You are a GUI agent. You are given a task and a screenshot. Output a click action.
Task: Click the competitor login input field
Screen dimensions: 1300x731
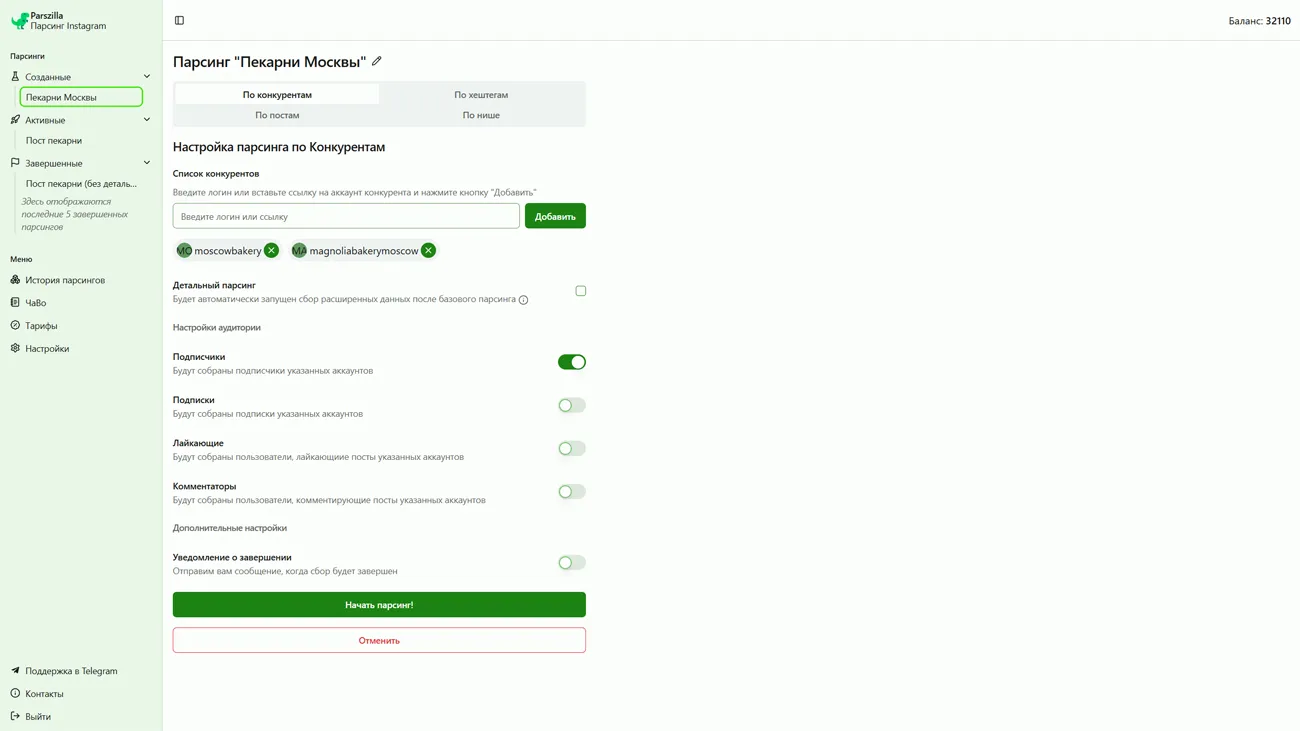pyautogui.click(x=346, y=216)
